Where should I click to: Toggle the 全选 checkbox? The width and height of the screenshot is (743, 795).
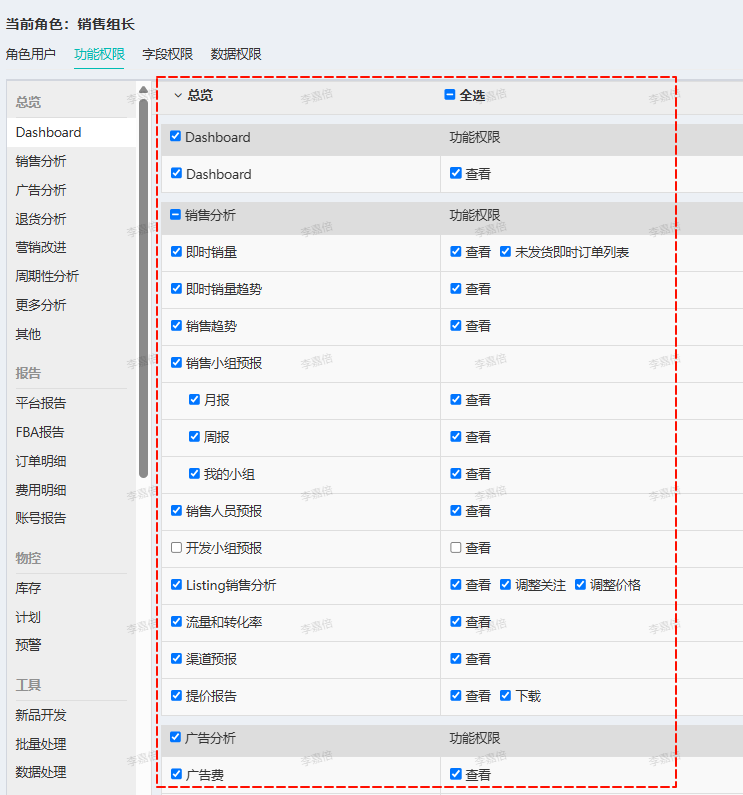(x=449, y=95)
